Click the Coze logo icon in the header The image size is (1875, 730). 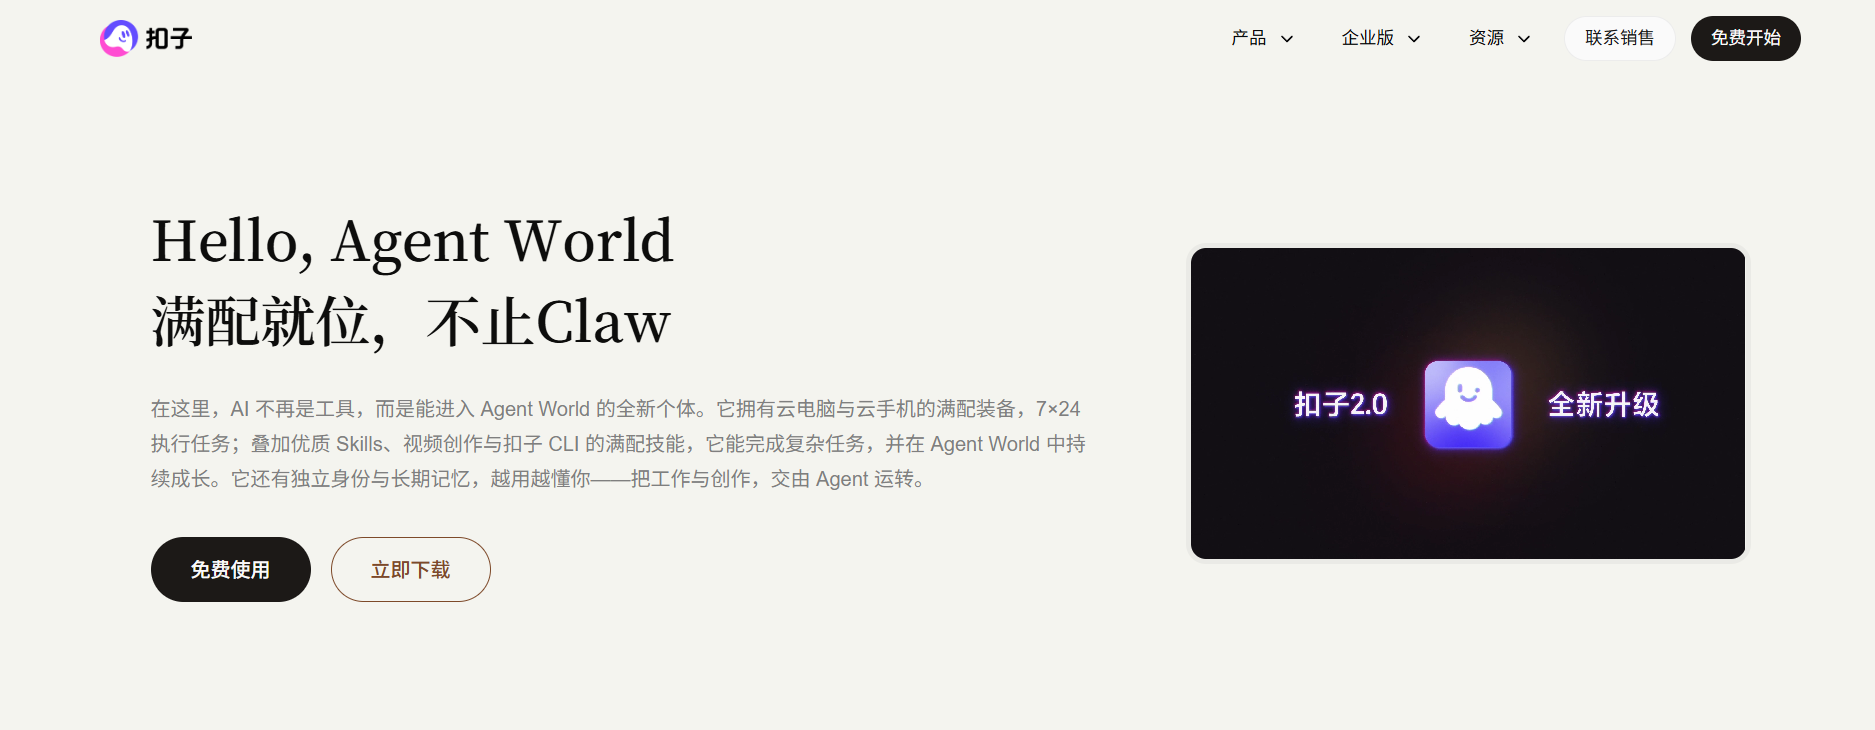pos(119,39)
